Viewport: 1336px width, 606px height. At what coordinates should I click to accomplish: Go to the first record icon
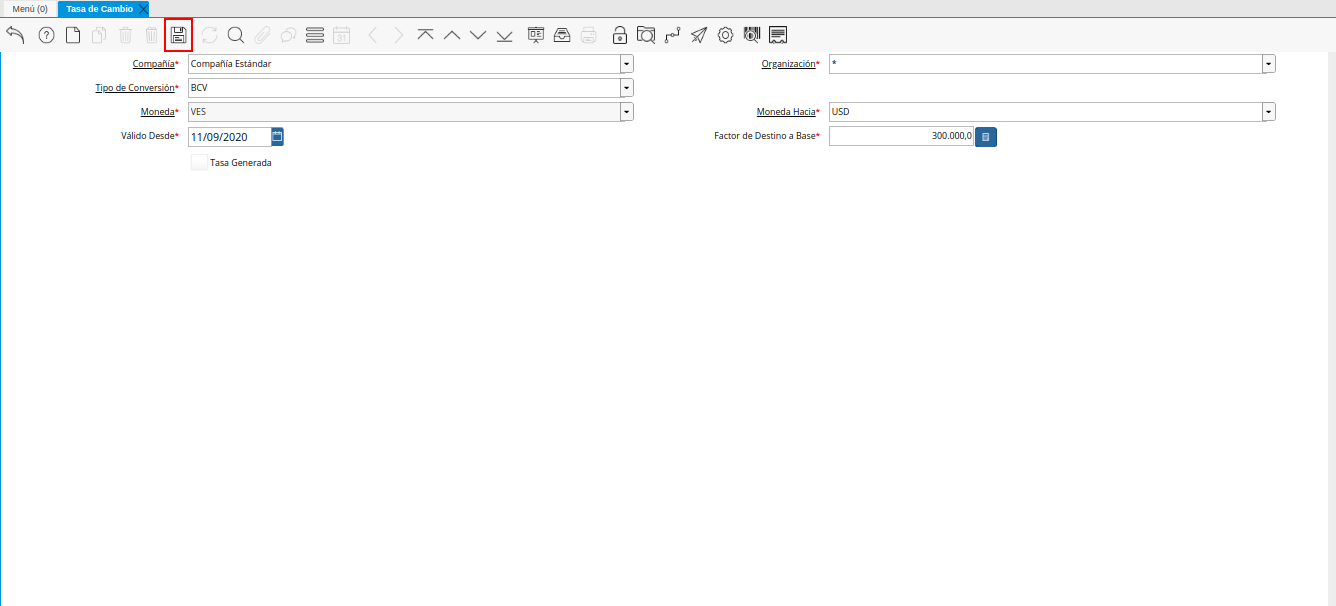click(425, 35)
